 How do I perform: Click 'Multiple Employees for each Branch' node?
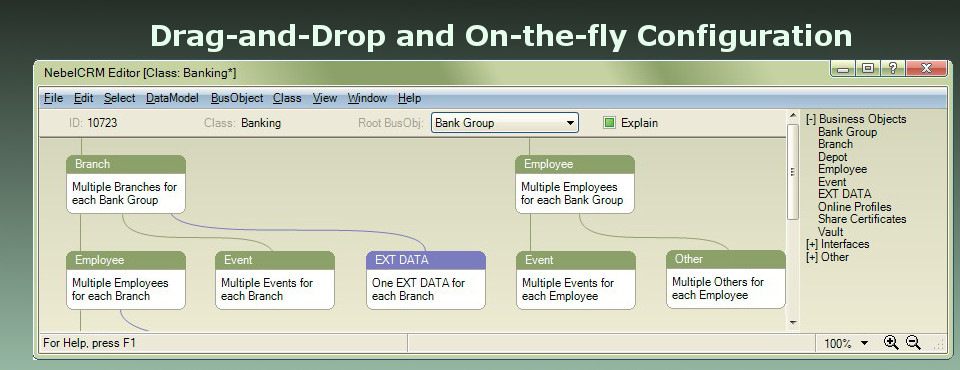(126, 281)
